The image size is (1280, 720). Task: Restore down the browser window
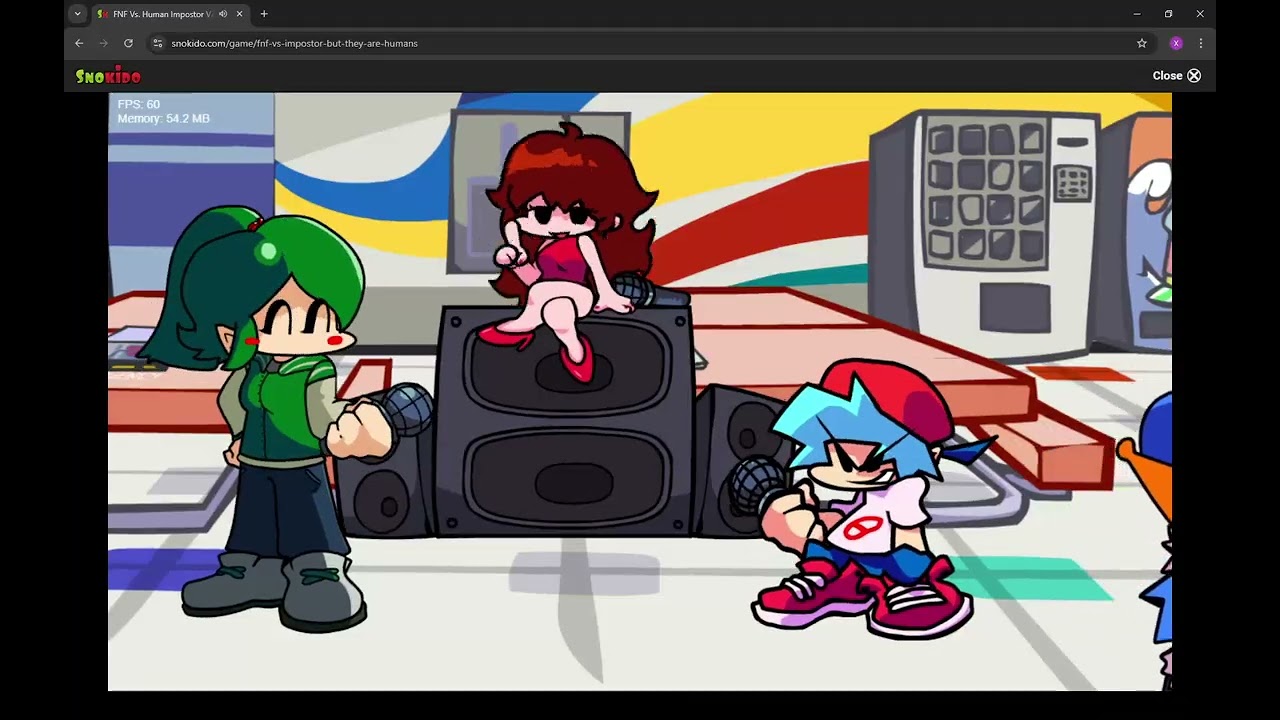(1168, 14)
